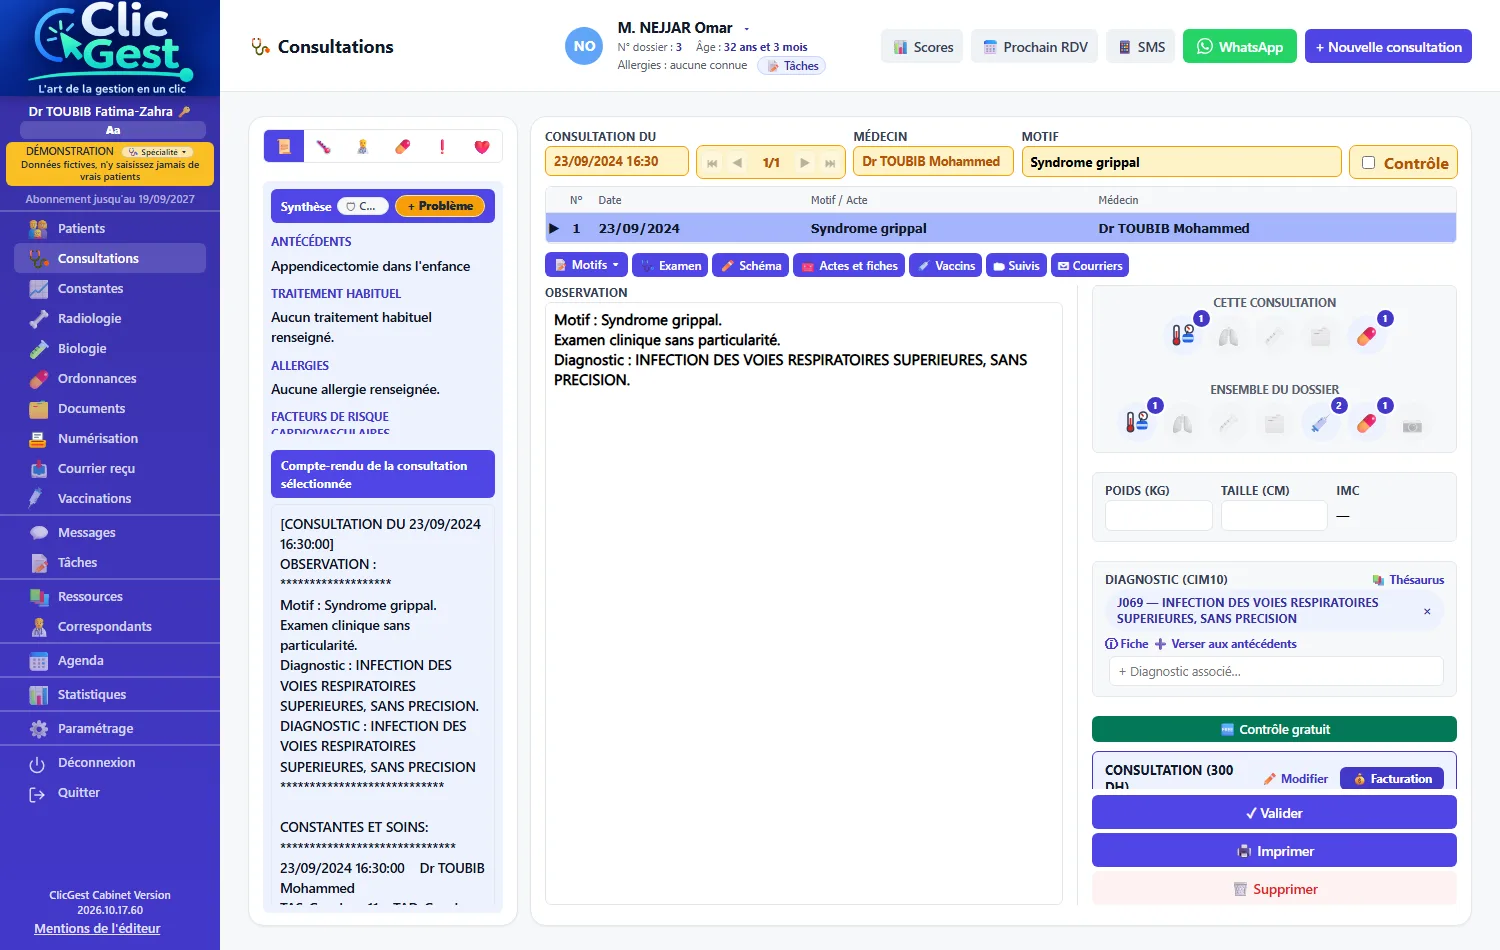The width and height of the screenshot is (1500, 950).
Task: Open Numérisation in the sidebar
Action: [x=110, y=438]
